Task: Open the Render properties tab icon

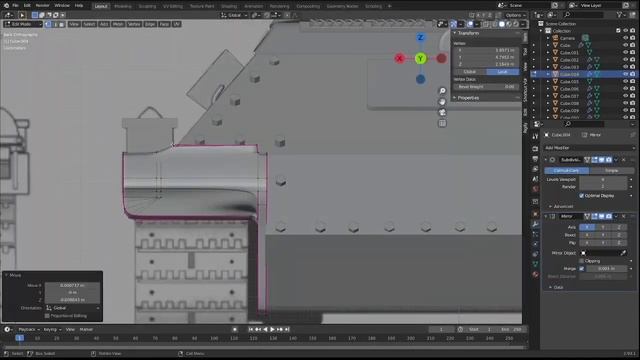Action: point(535,149)
